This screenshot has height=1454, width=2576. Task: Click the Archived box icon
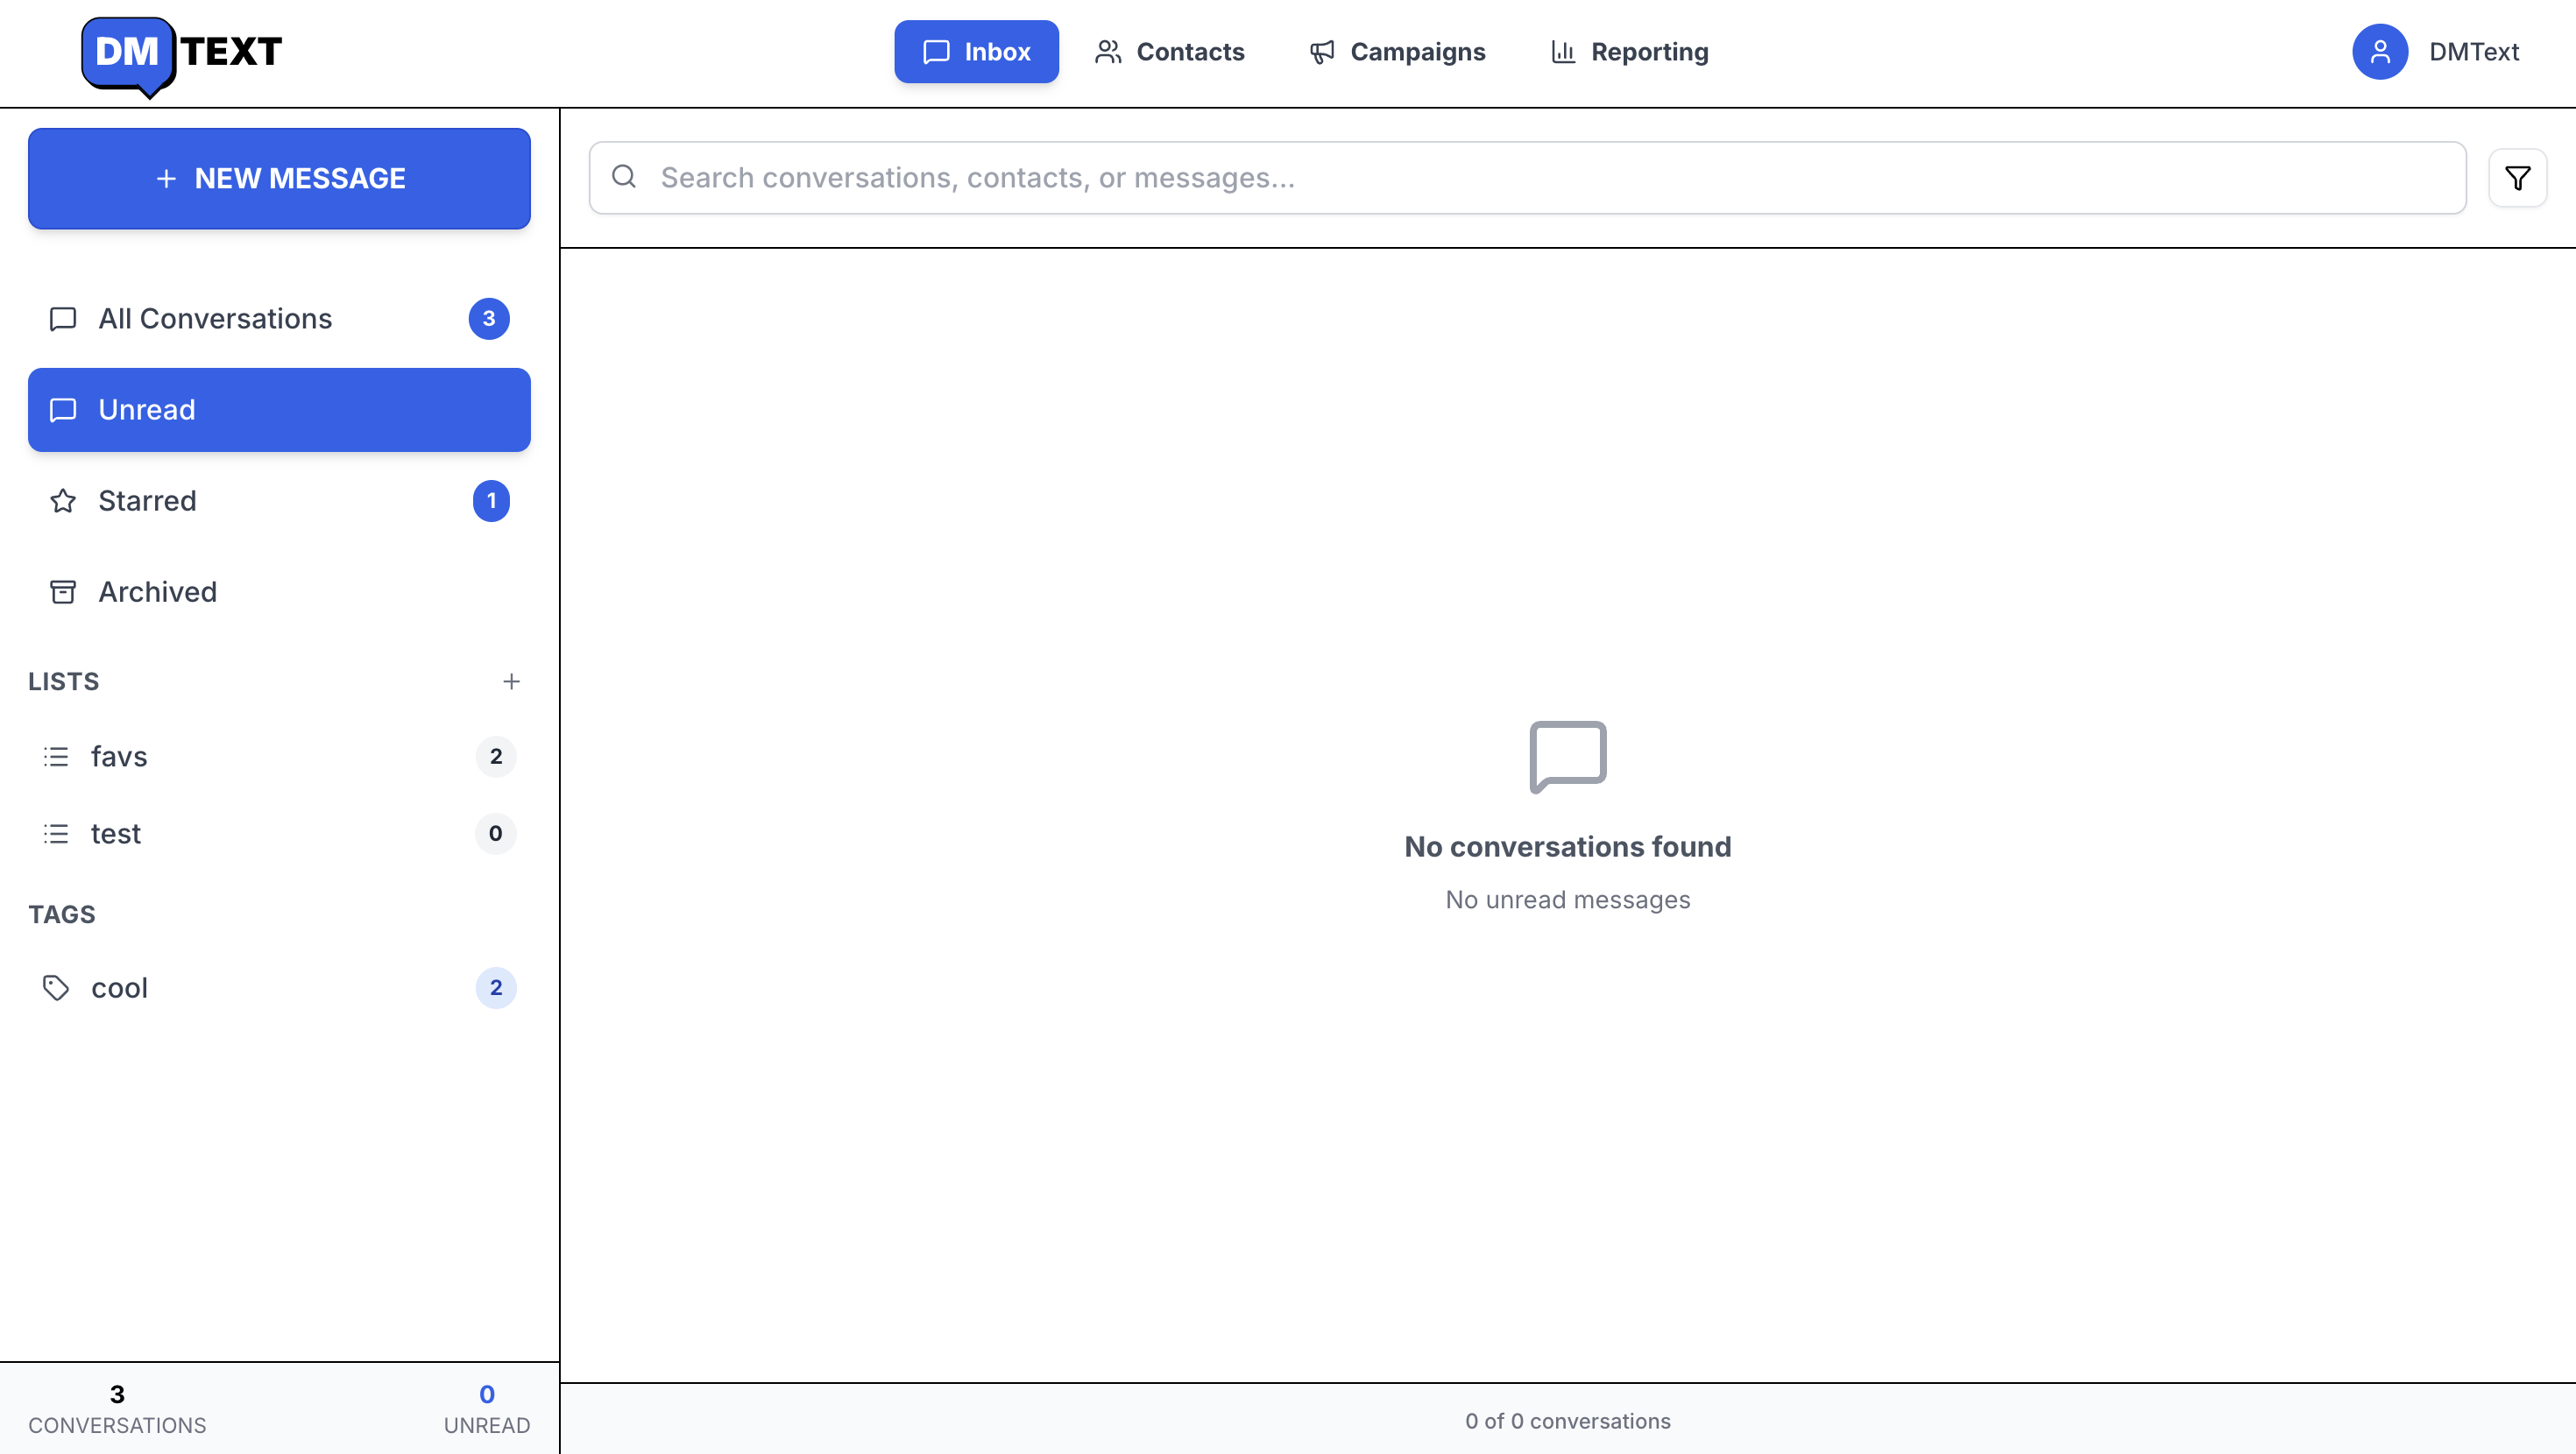pos(63,592)
